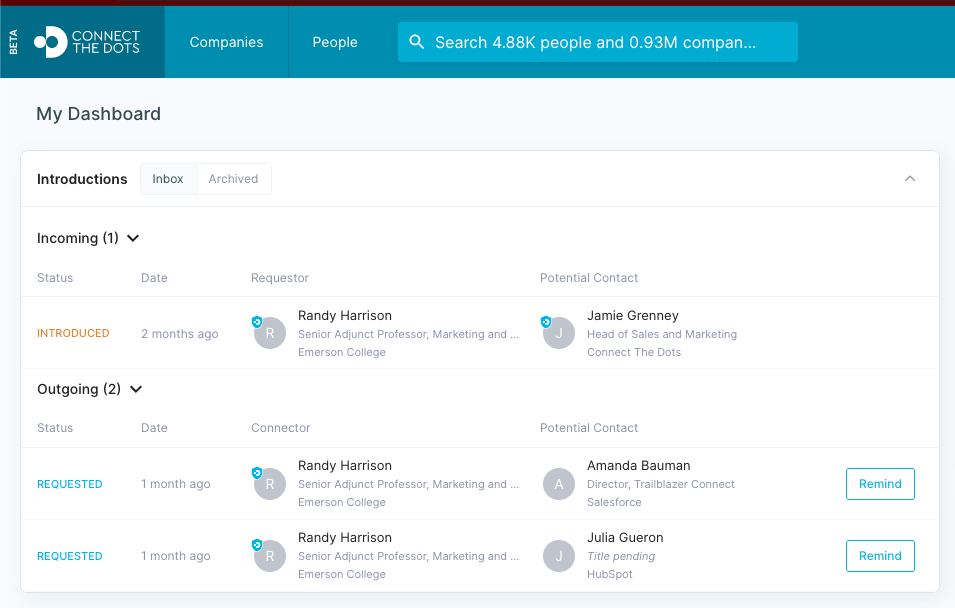Click the '2 months ago' date
This screenshot has height=608, width=955.
click(180, 334)
